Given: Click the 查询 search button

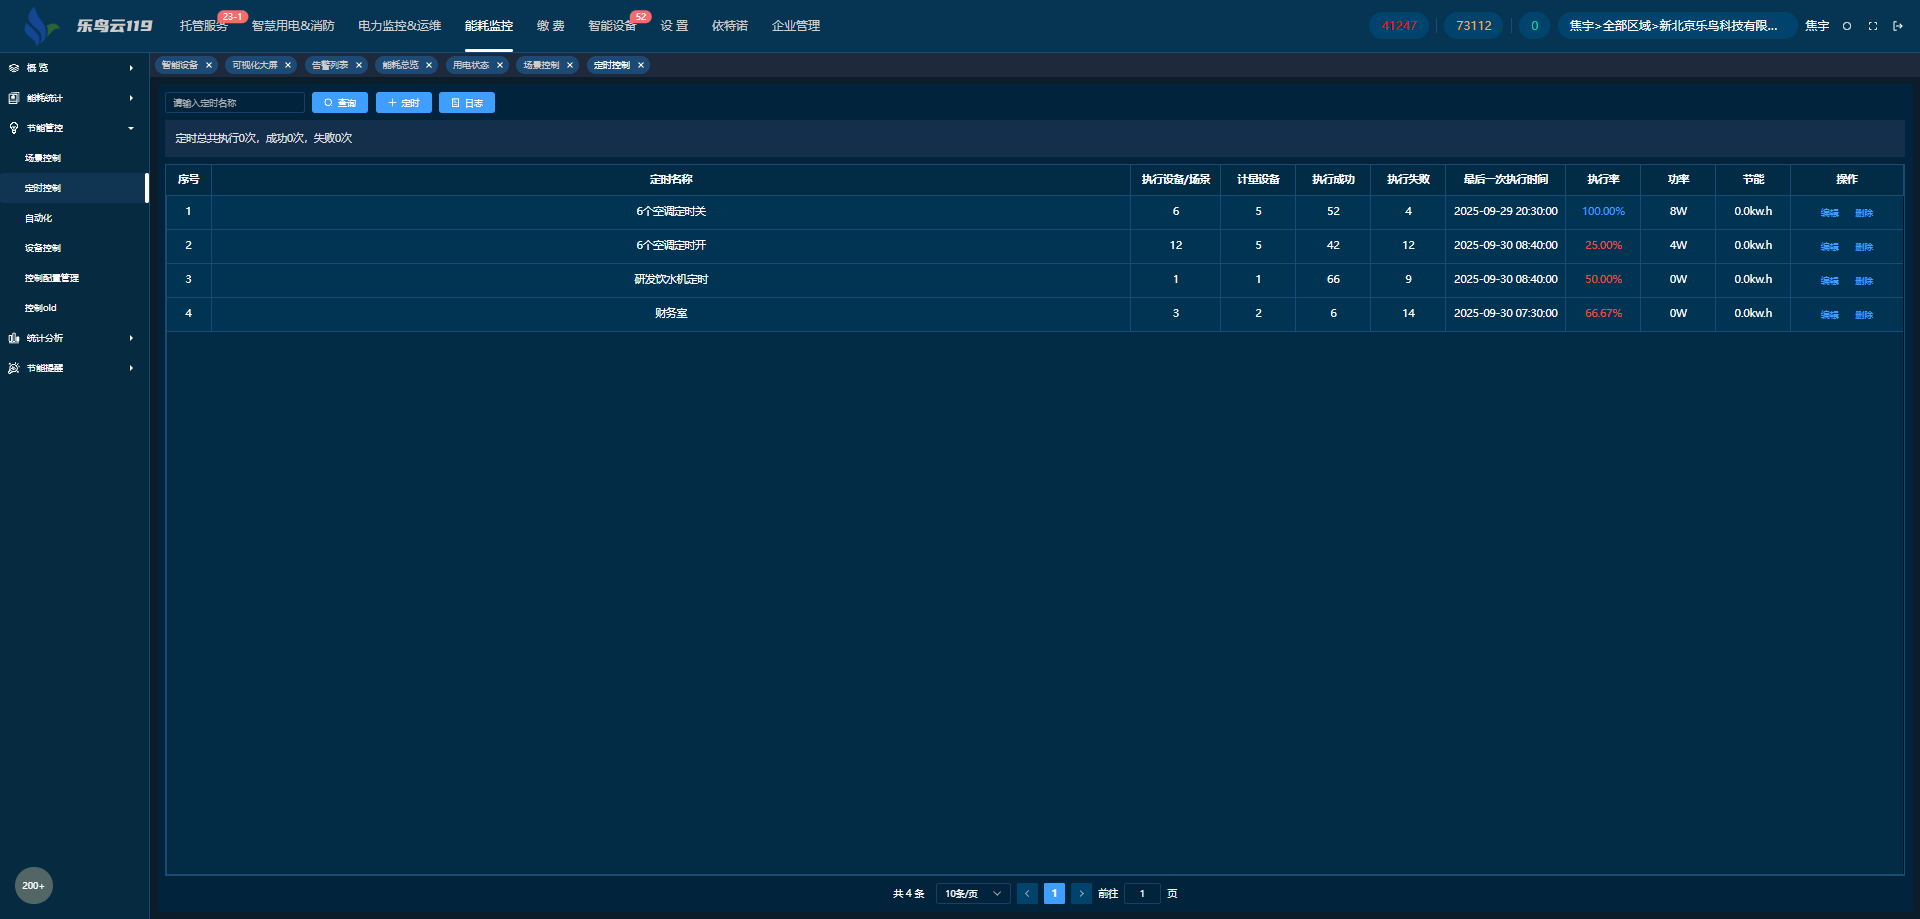Looking at the screenshot, I should 340,103.
